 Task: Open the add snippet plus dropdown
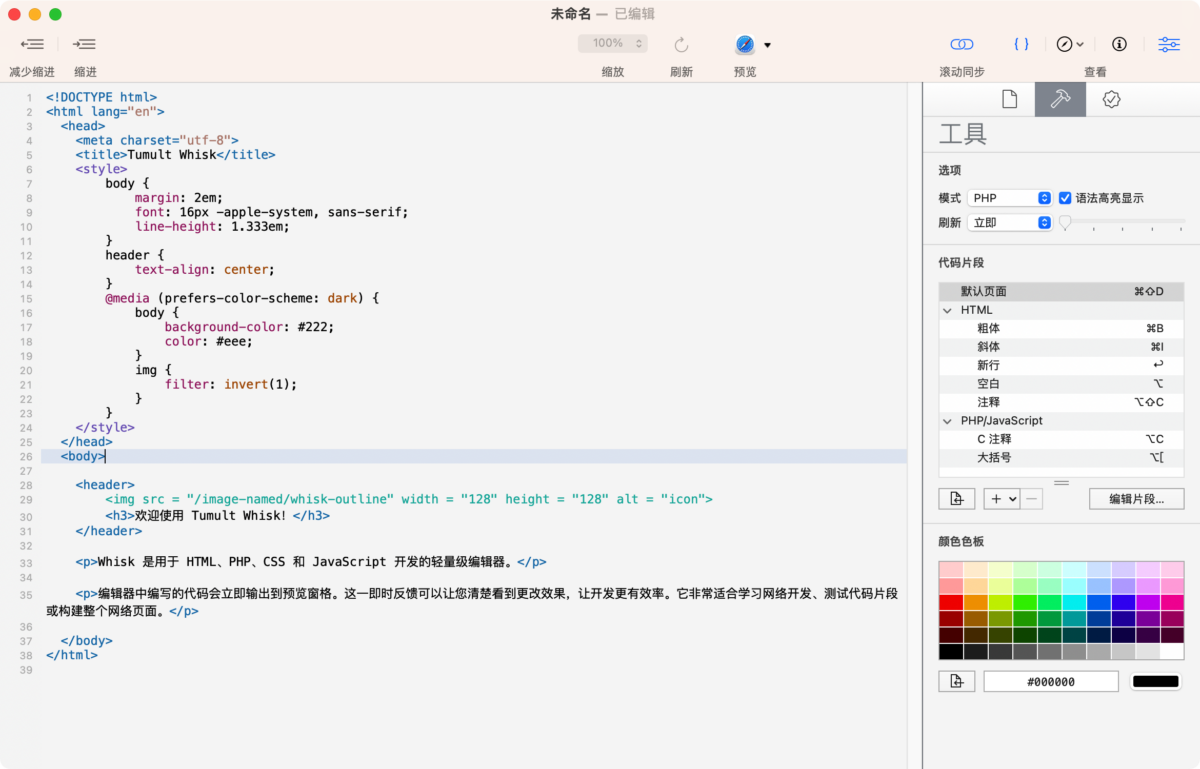1002,499
